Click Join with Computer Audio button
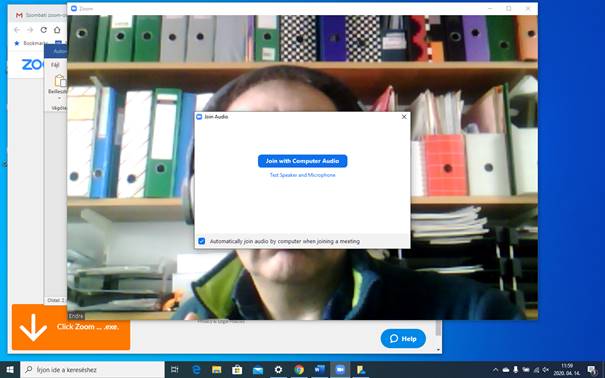This screenshot has height=378, width=605. 302,161
